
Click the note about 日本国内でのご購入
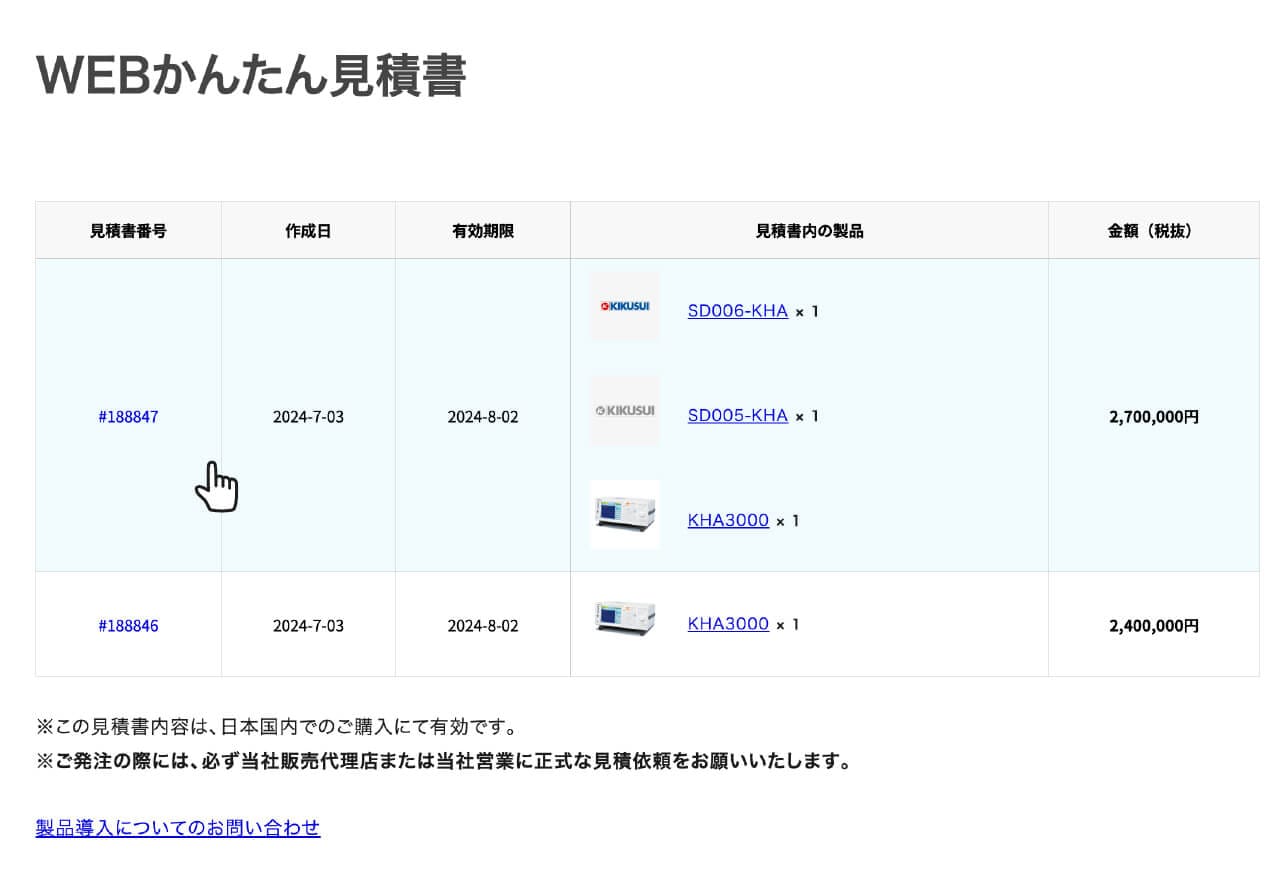click(x=276, y=727)
